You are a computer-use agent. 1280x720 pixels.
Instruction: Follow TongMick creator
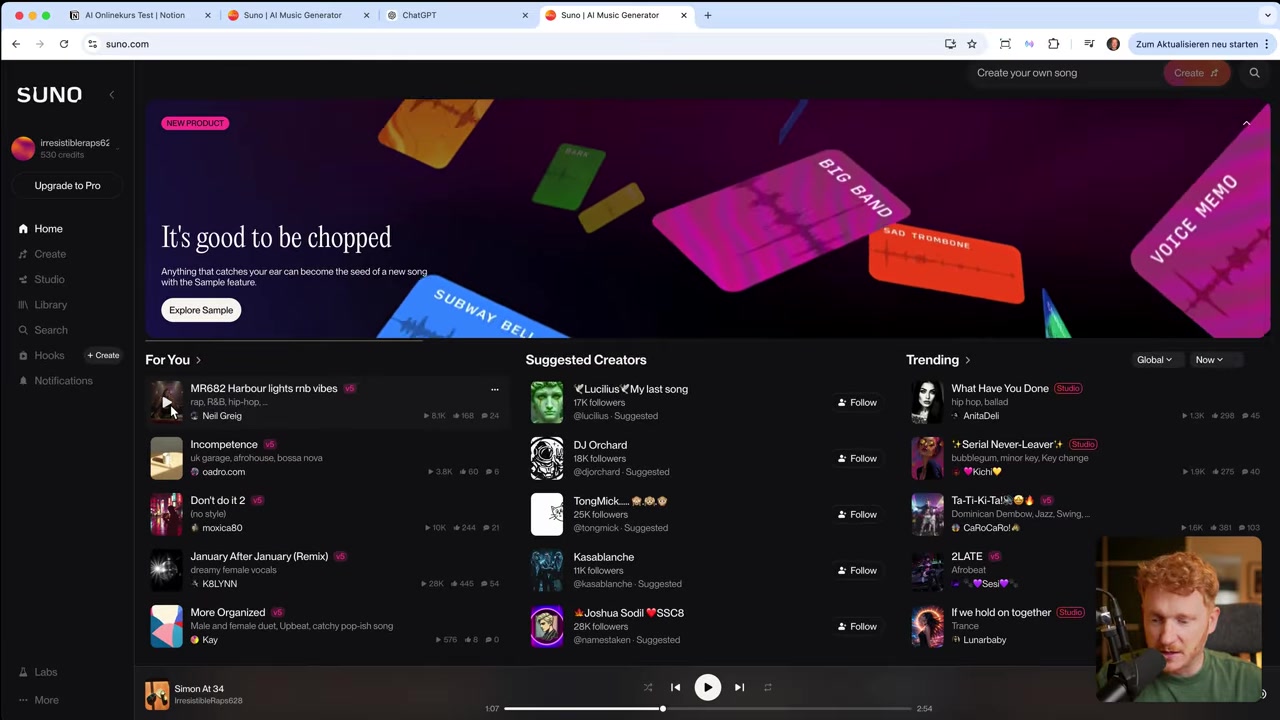857,515
